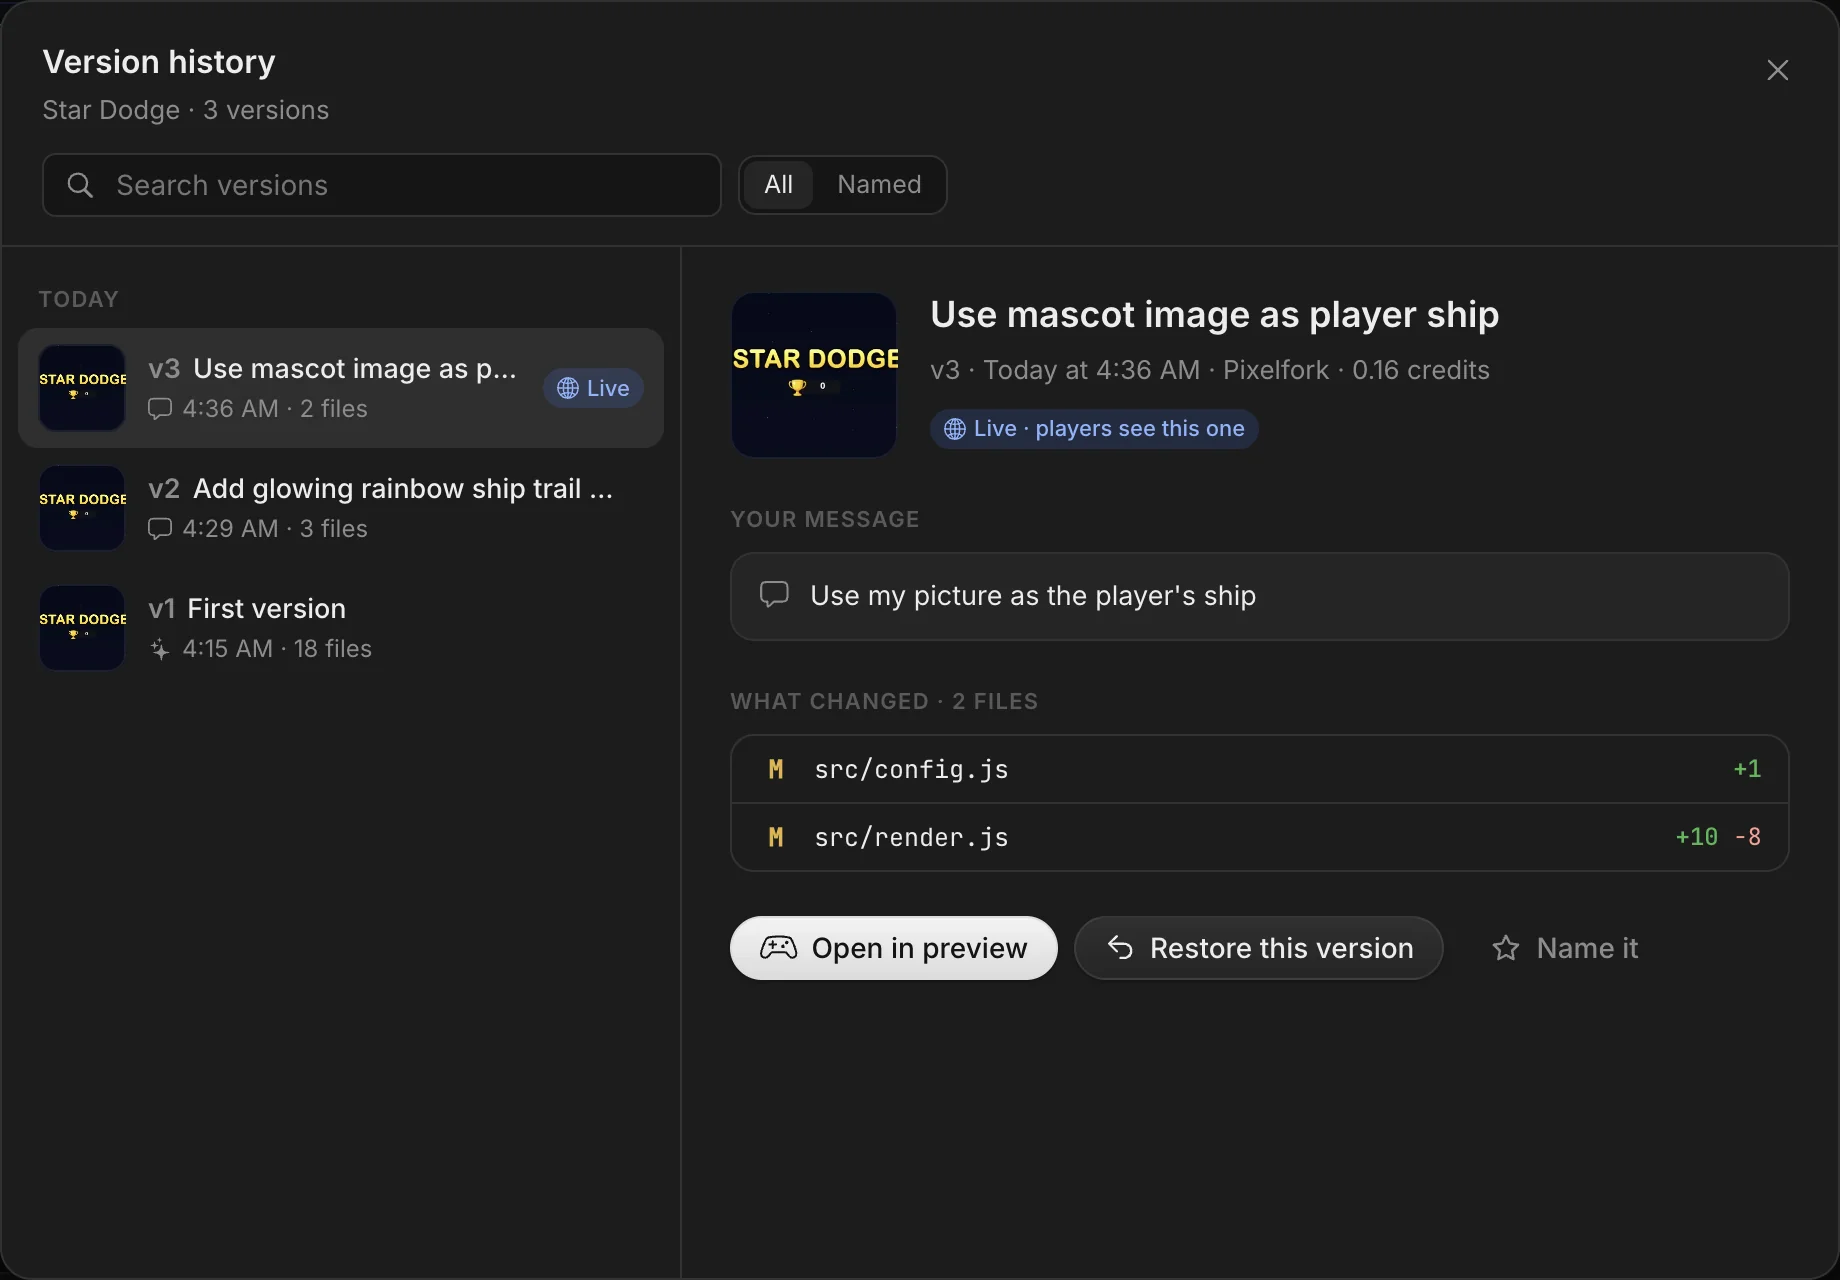Select the v2 Add glowing rainbow ship trail version
This screenshot has height=1280, width=1840.
341,508
